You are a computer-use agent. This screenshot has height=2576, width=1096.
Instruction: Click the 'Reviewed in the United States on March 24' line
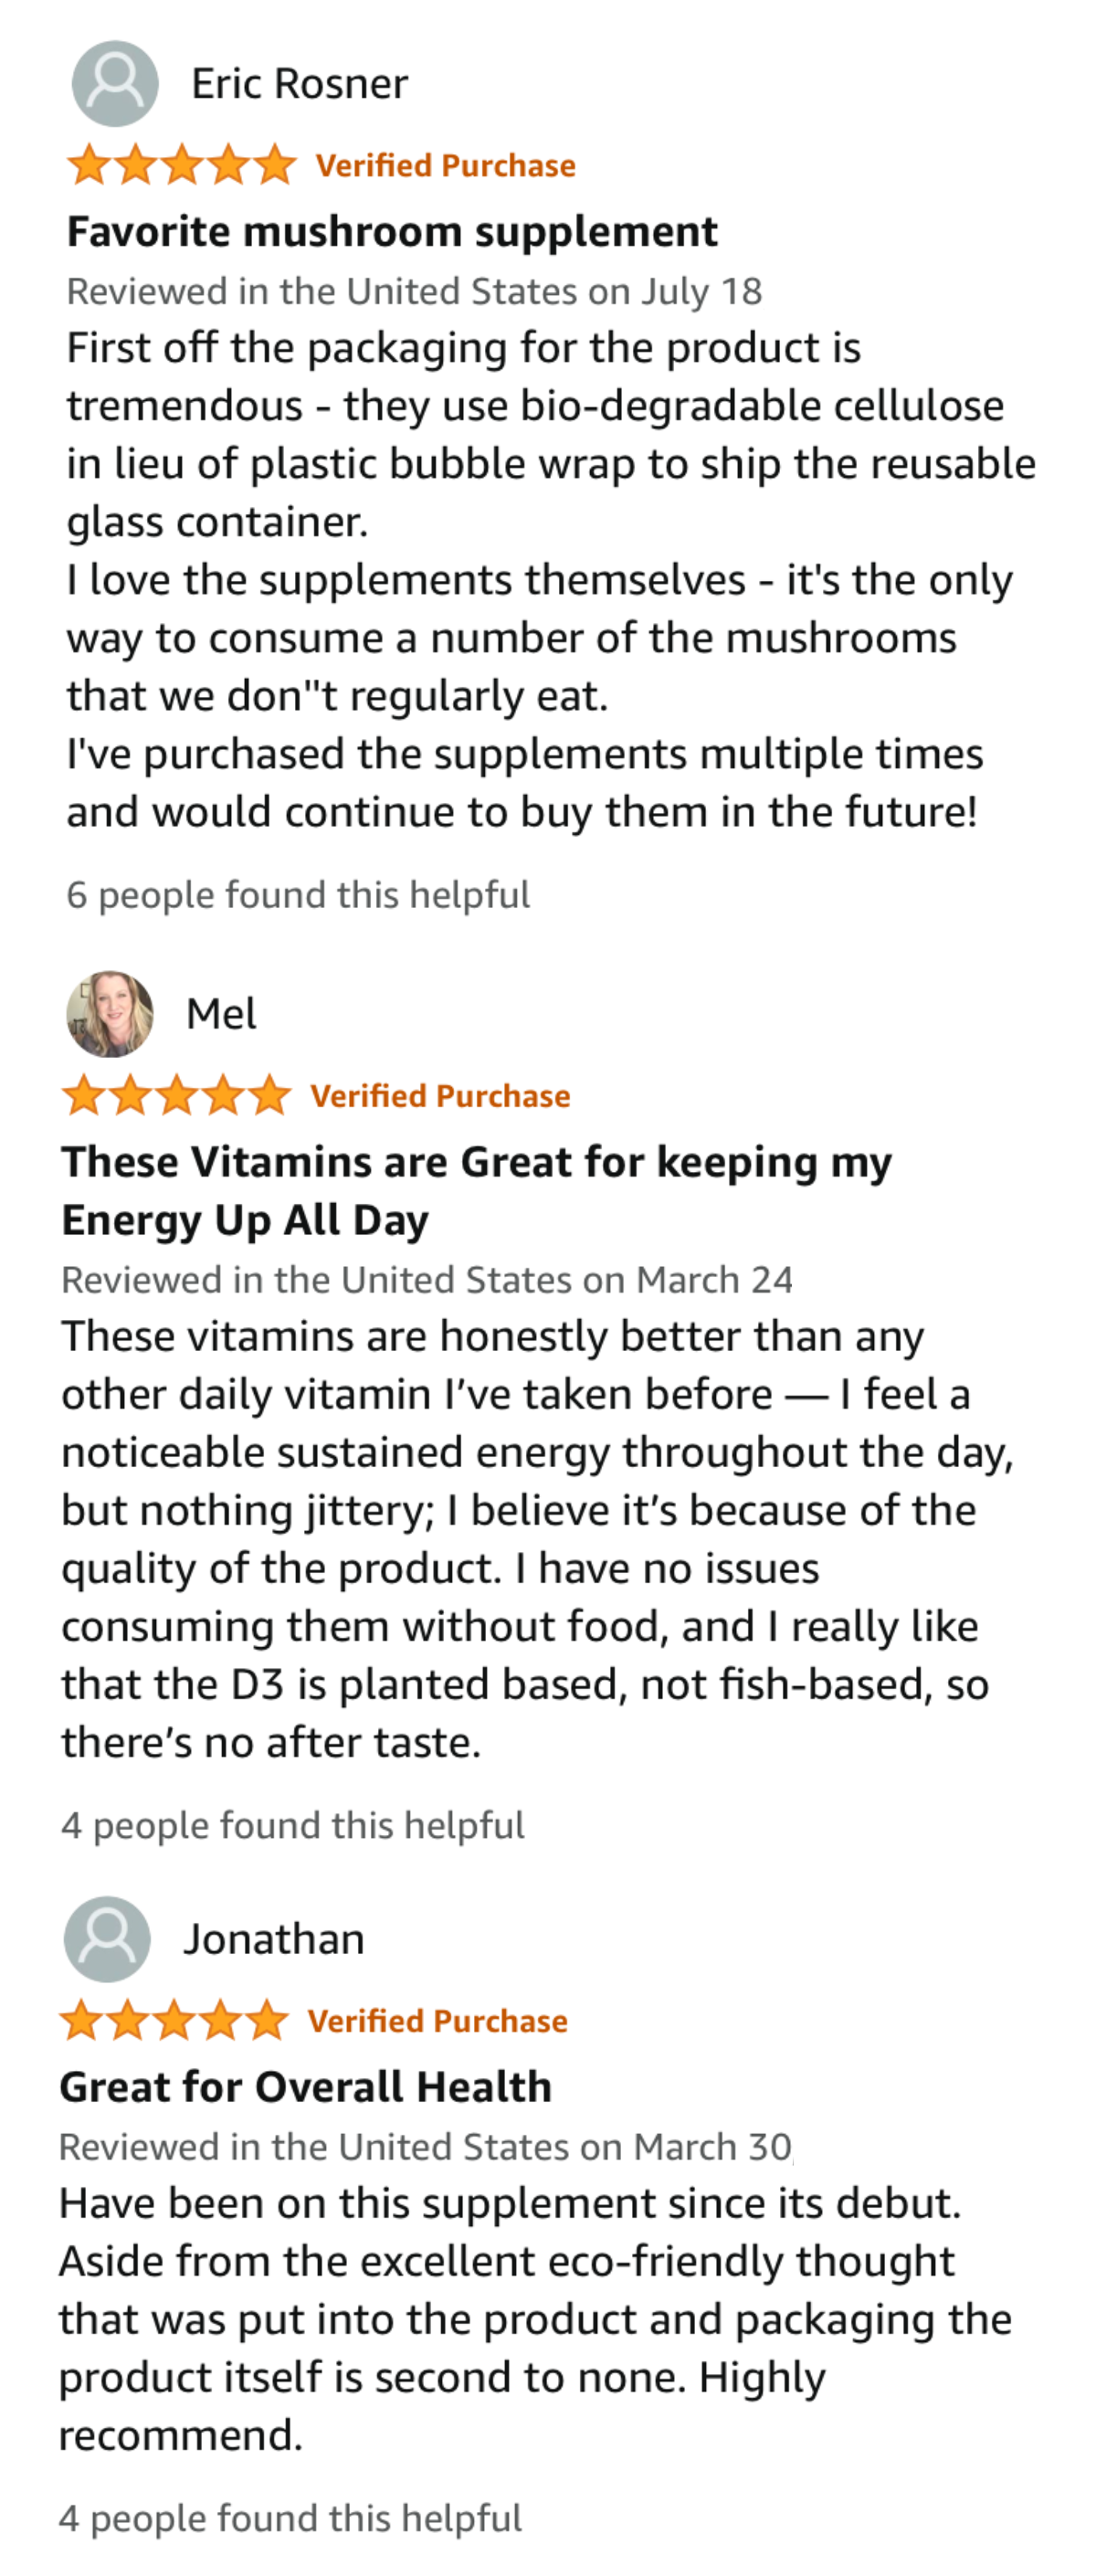(427, 1280)
